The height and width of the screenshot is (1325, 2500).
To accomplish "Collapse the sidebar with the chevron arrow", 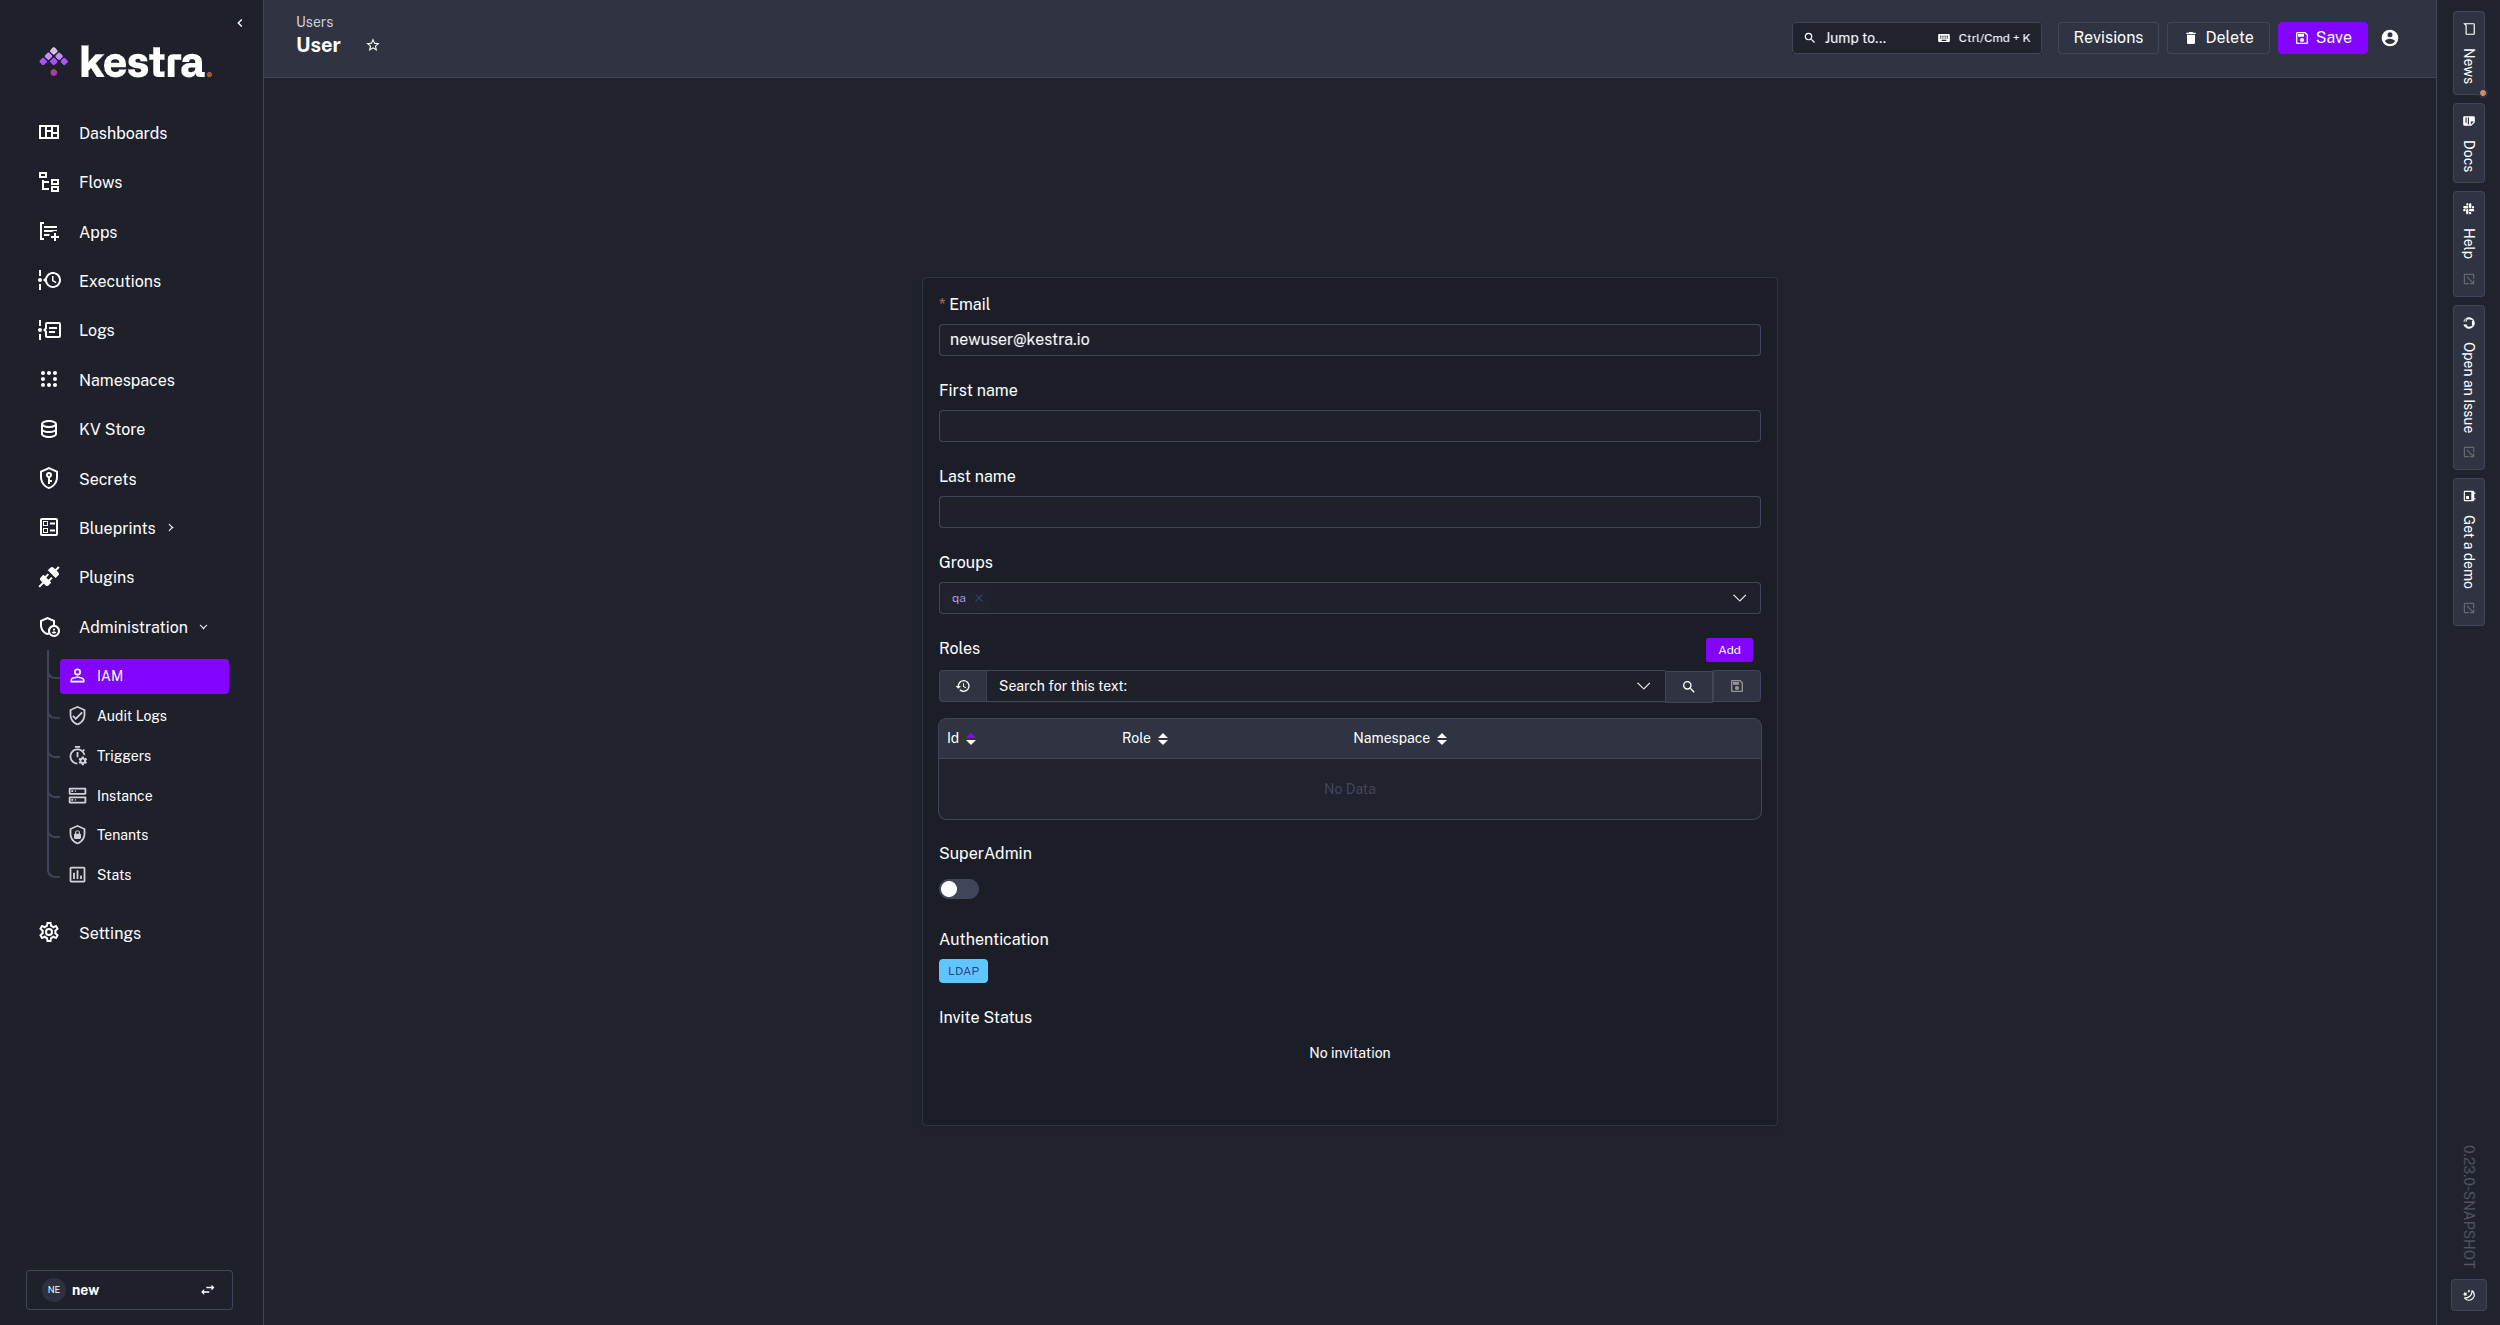I will tap(240, 23).
